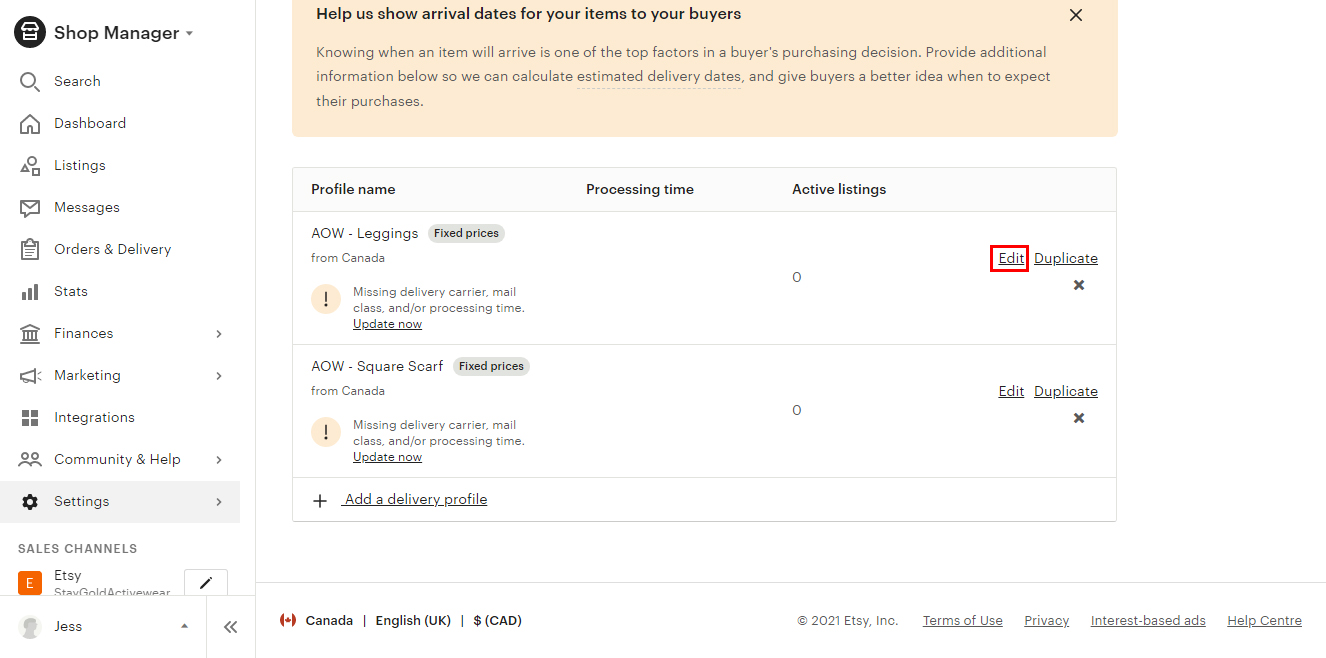
Task: Click AOW - Leggings profile name
Action: 365,233
